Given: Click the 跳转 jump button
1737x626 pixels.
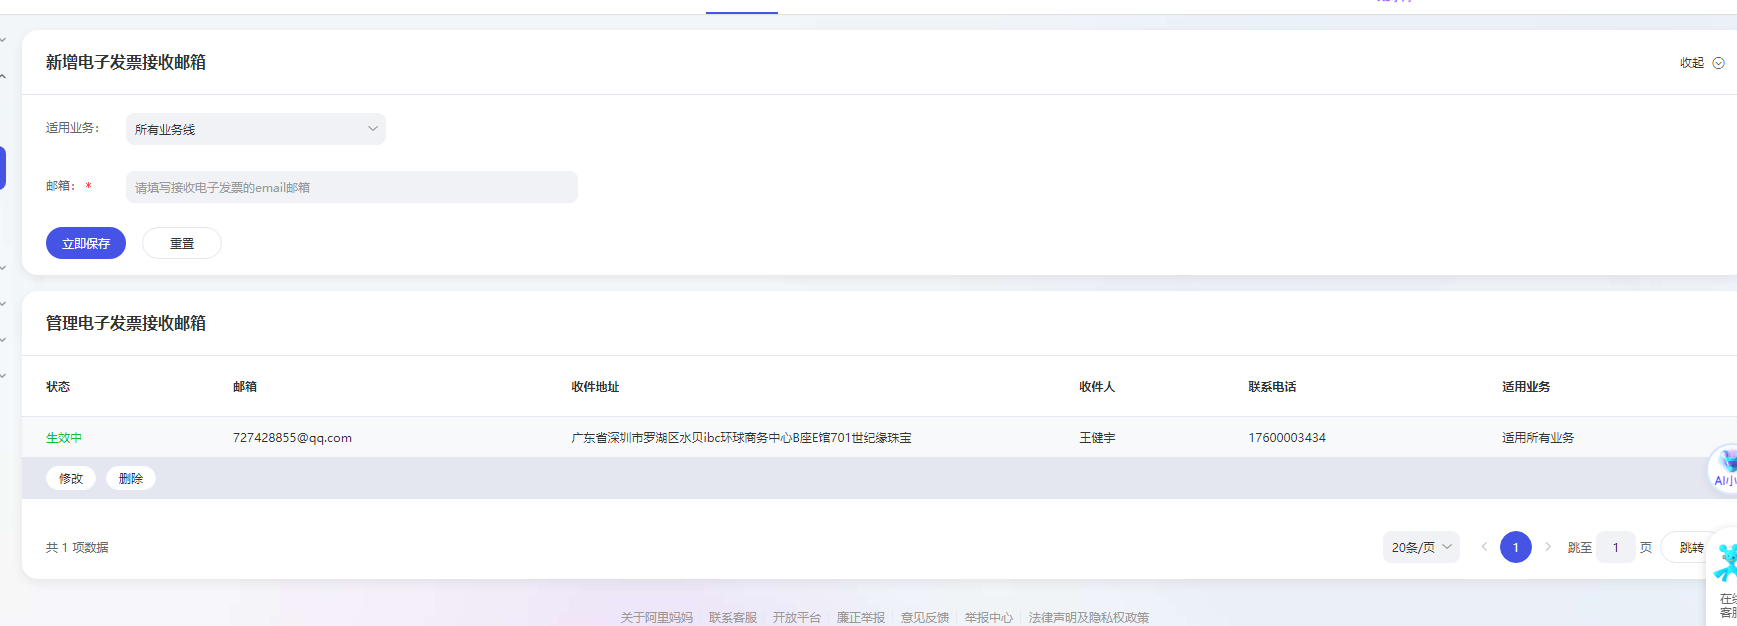Looking at the screenshot, I should tap(1691, 547).
